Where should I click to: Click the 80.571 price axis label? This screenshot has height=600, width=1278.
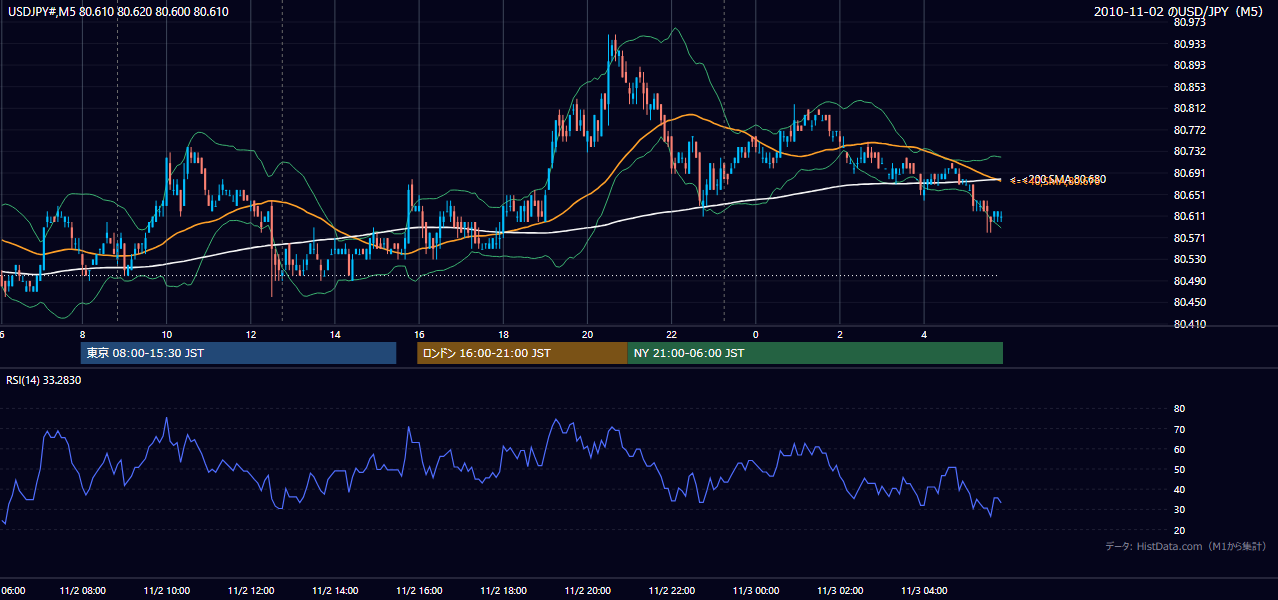1190,238
